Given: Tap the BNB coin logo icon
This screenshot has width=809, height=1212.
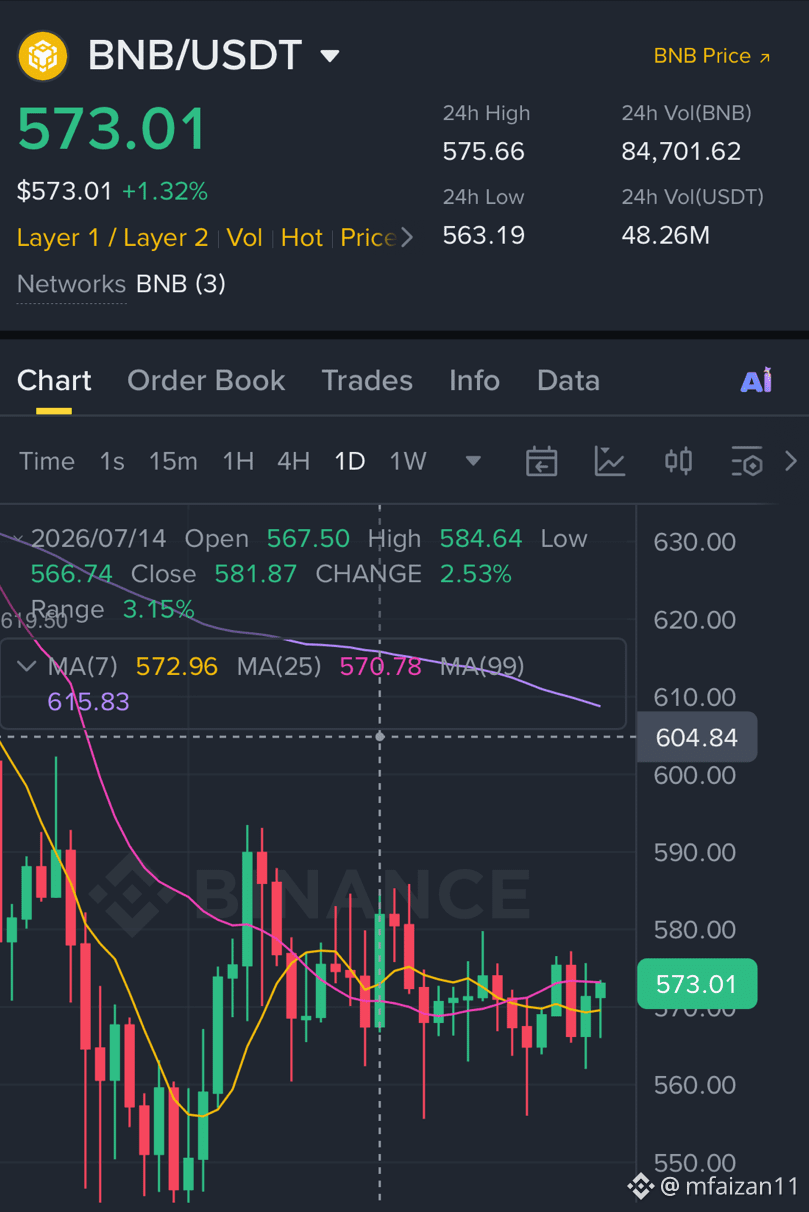Looking at the screenshot, I should pos(43,55).
